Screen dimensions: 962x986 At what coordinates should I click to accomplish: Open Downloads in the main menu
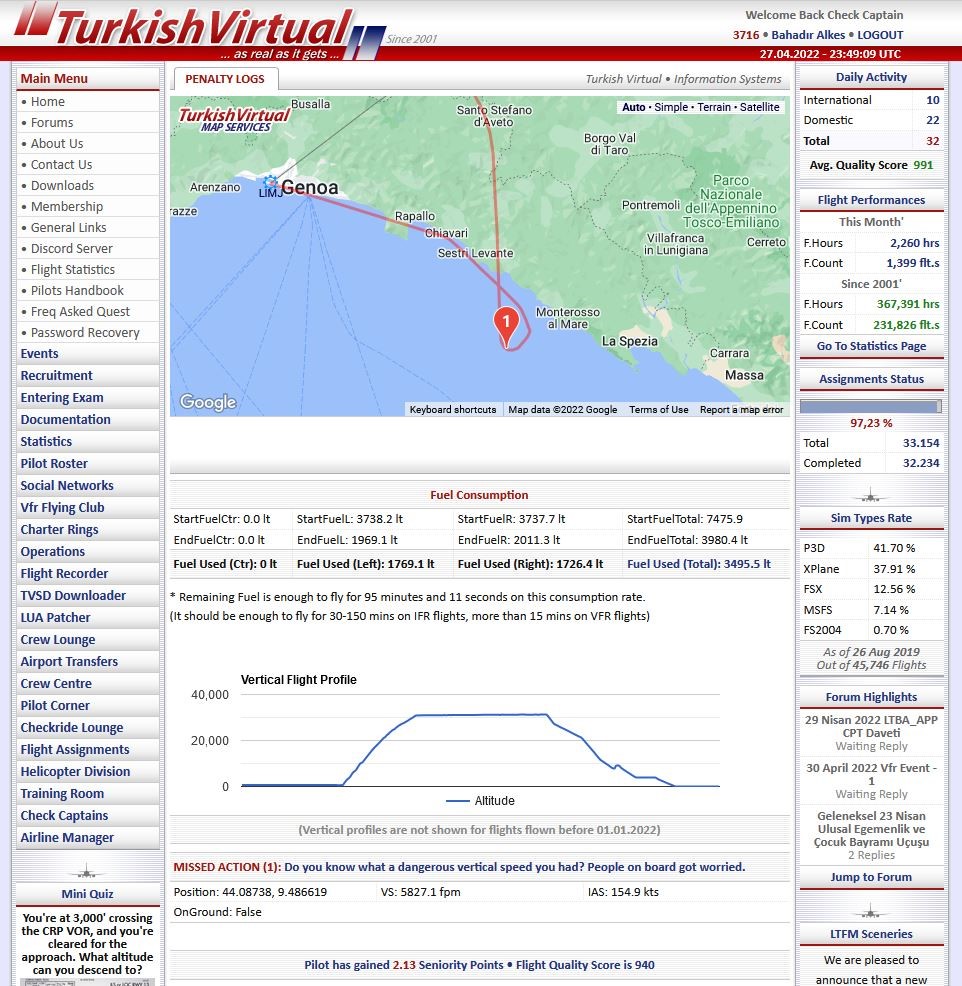[x=62, y=186]
